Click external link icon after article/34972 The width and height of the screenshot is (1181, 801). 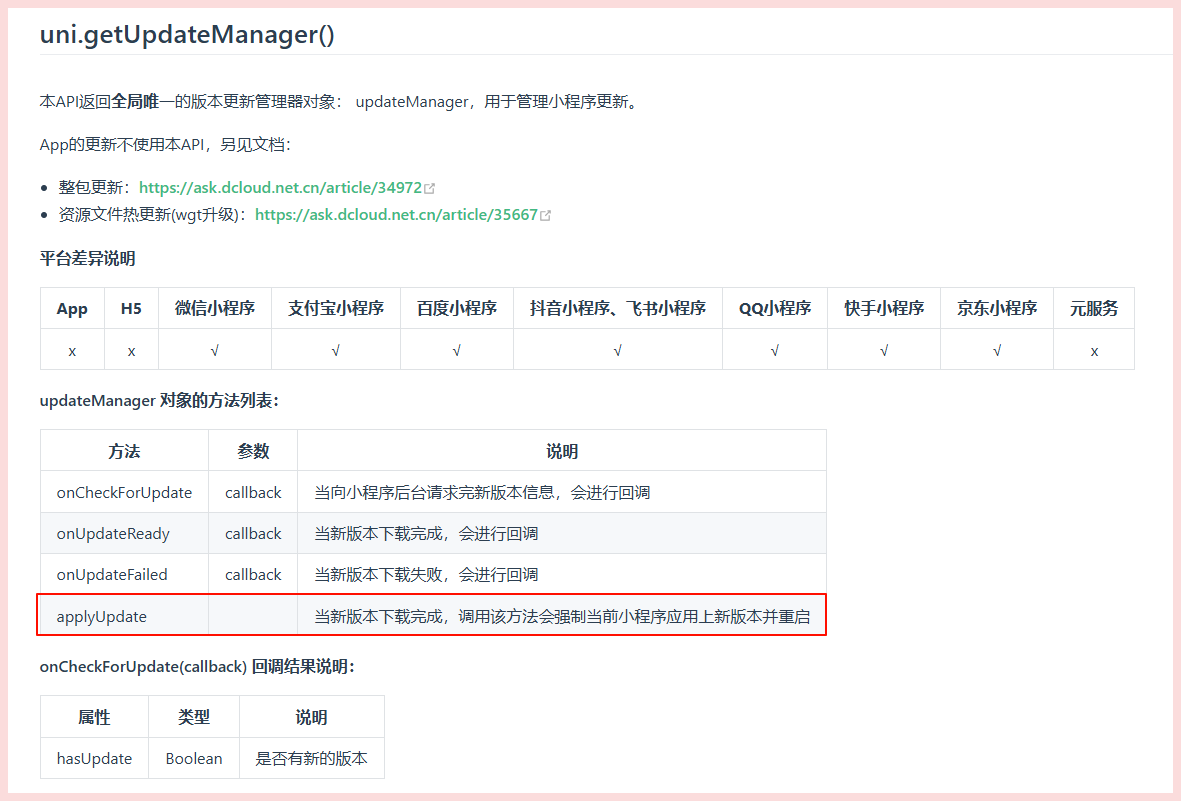429,188
